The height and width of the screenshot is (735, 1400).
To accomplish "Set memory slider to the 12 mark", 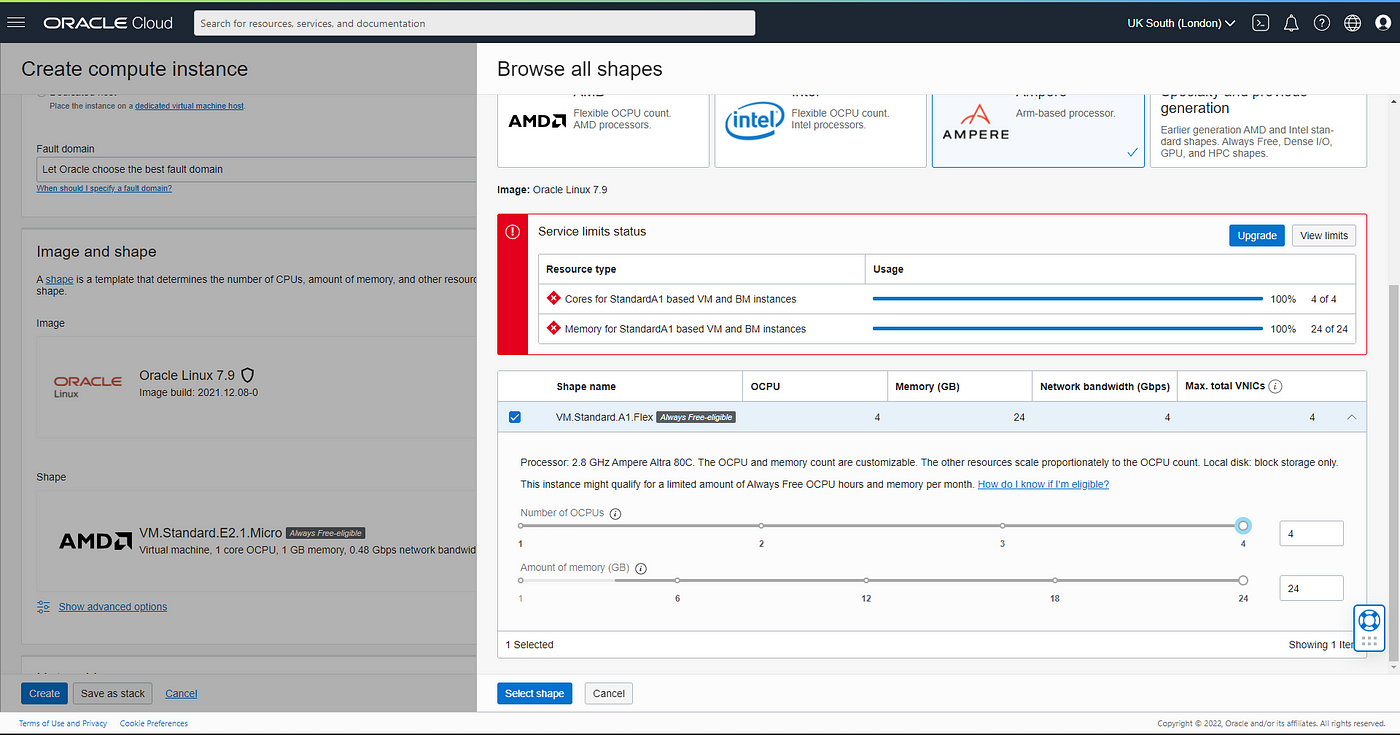I will coord(866,580).
